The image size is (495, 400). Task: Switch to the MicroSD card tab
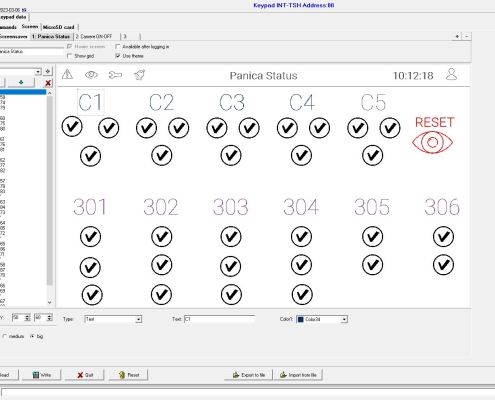click(59, 27)
